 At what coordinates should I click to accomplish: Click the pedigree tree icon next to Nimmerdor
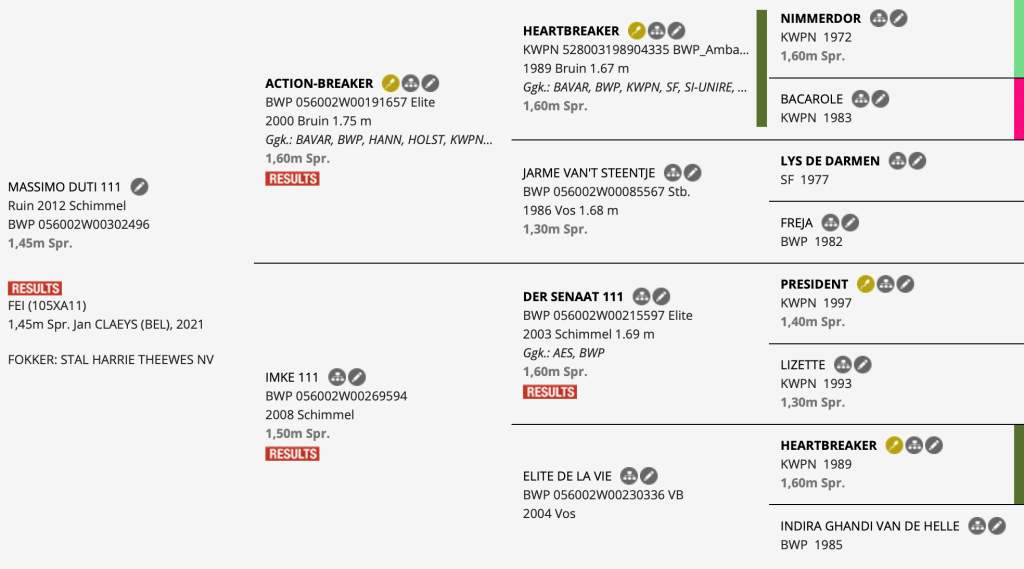tap(879, 18)
